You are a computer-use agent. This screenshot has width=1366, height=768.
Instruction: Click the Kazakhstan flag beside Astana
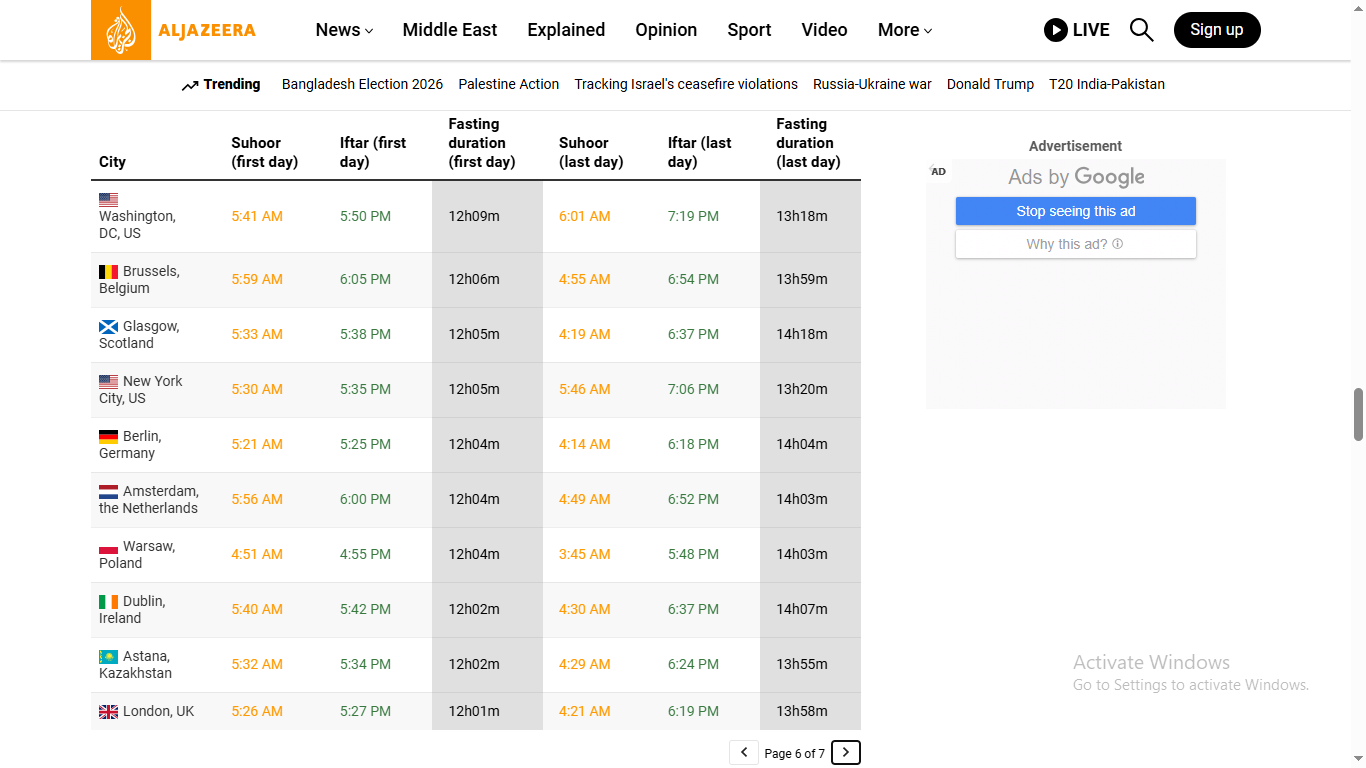pyautogui.click(x=108, y=657)
